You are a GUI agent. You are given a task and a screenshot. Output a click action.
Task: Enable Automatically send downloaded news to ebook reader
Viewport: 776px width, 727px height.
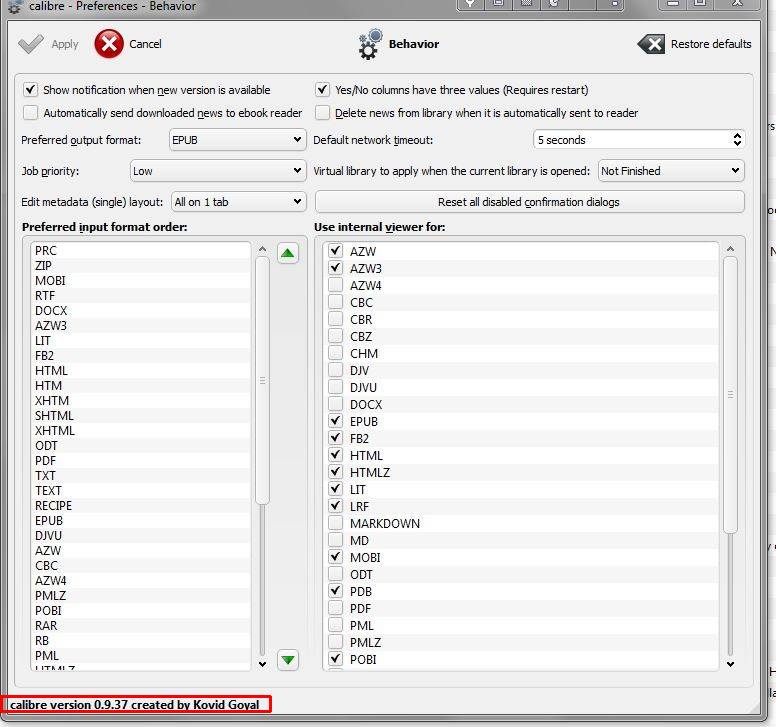(30, 113)
